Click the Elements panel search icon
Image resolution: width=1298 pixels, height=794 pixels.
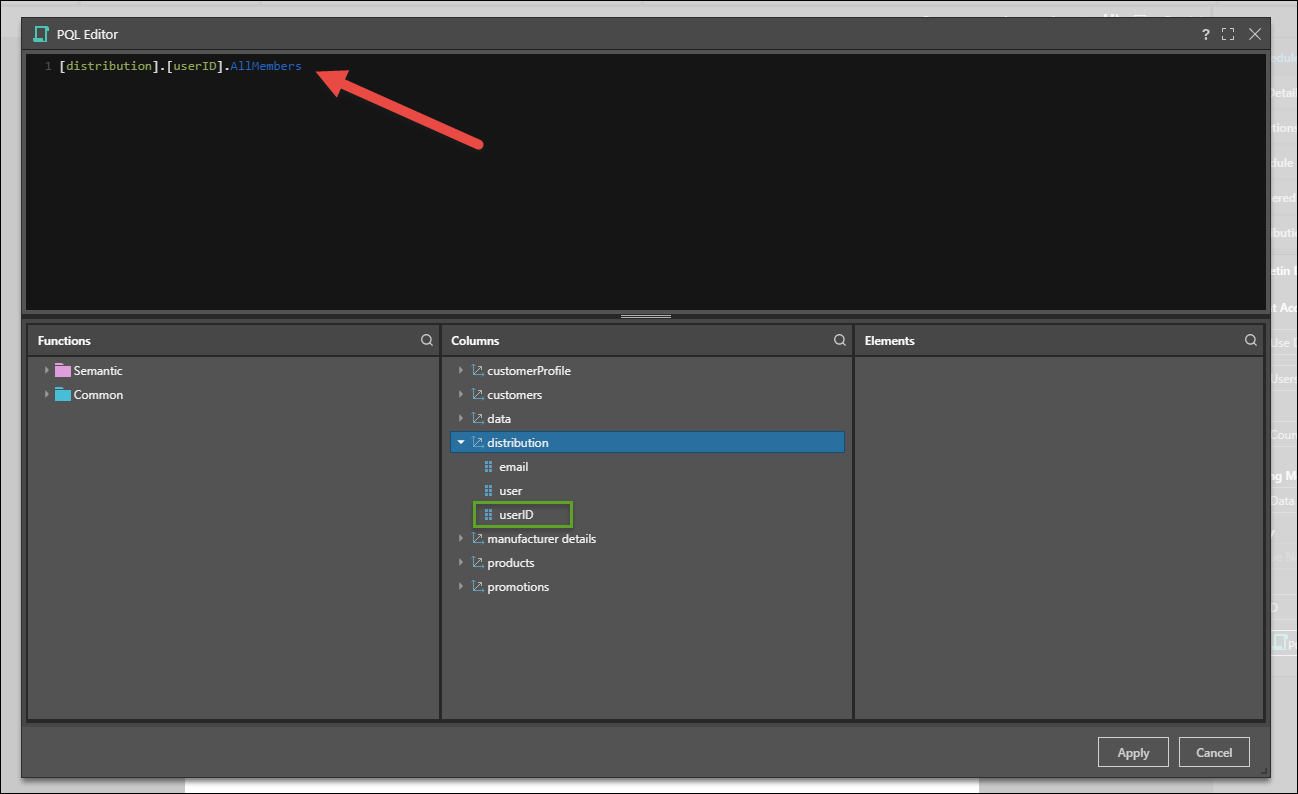coord(1251,341)
